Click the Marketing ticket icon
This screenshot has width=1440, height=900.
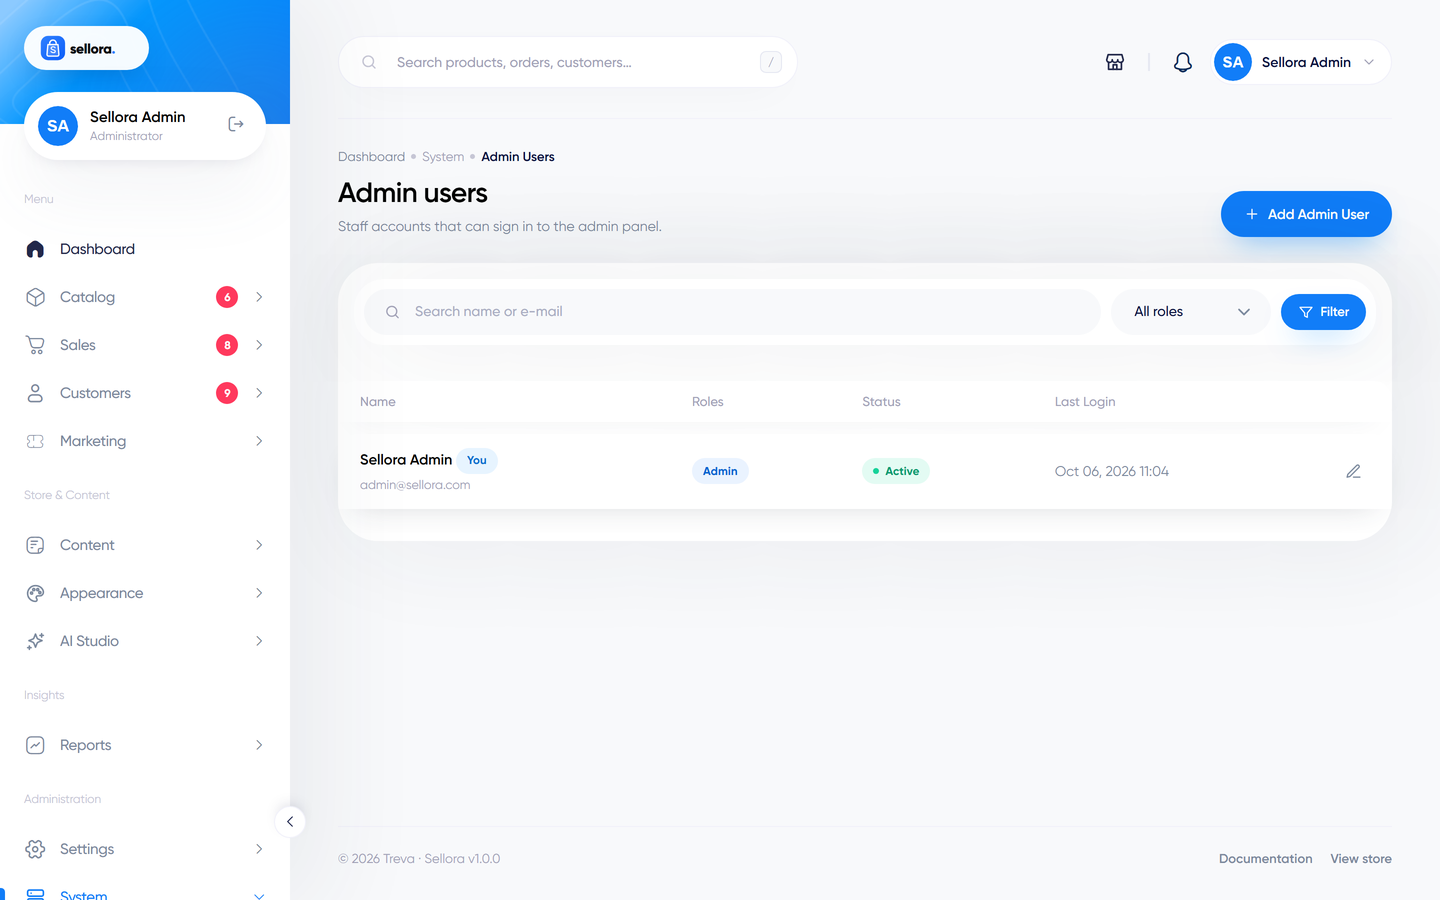pyautogui.click(x=35, y=441)
